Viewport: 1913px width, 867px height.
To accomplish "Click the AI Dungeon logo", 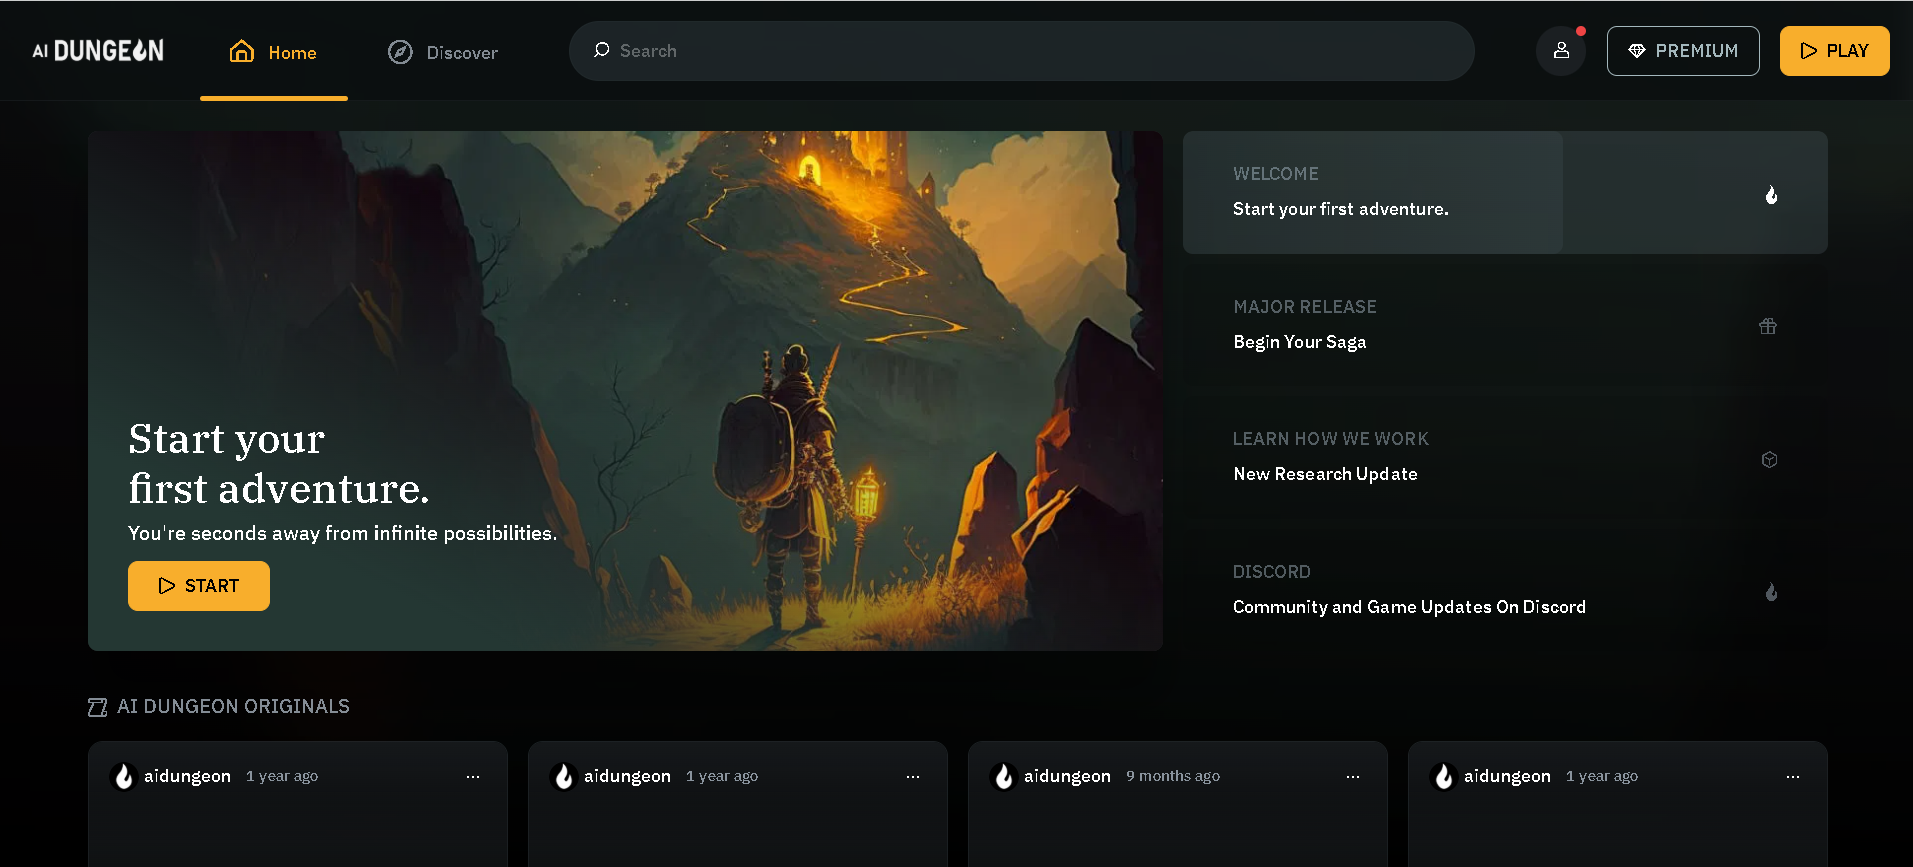I will [x=98, y=51].
